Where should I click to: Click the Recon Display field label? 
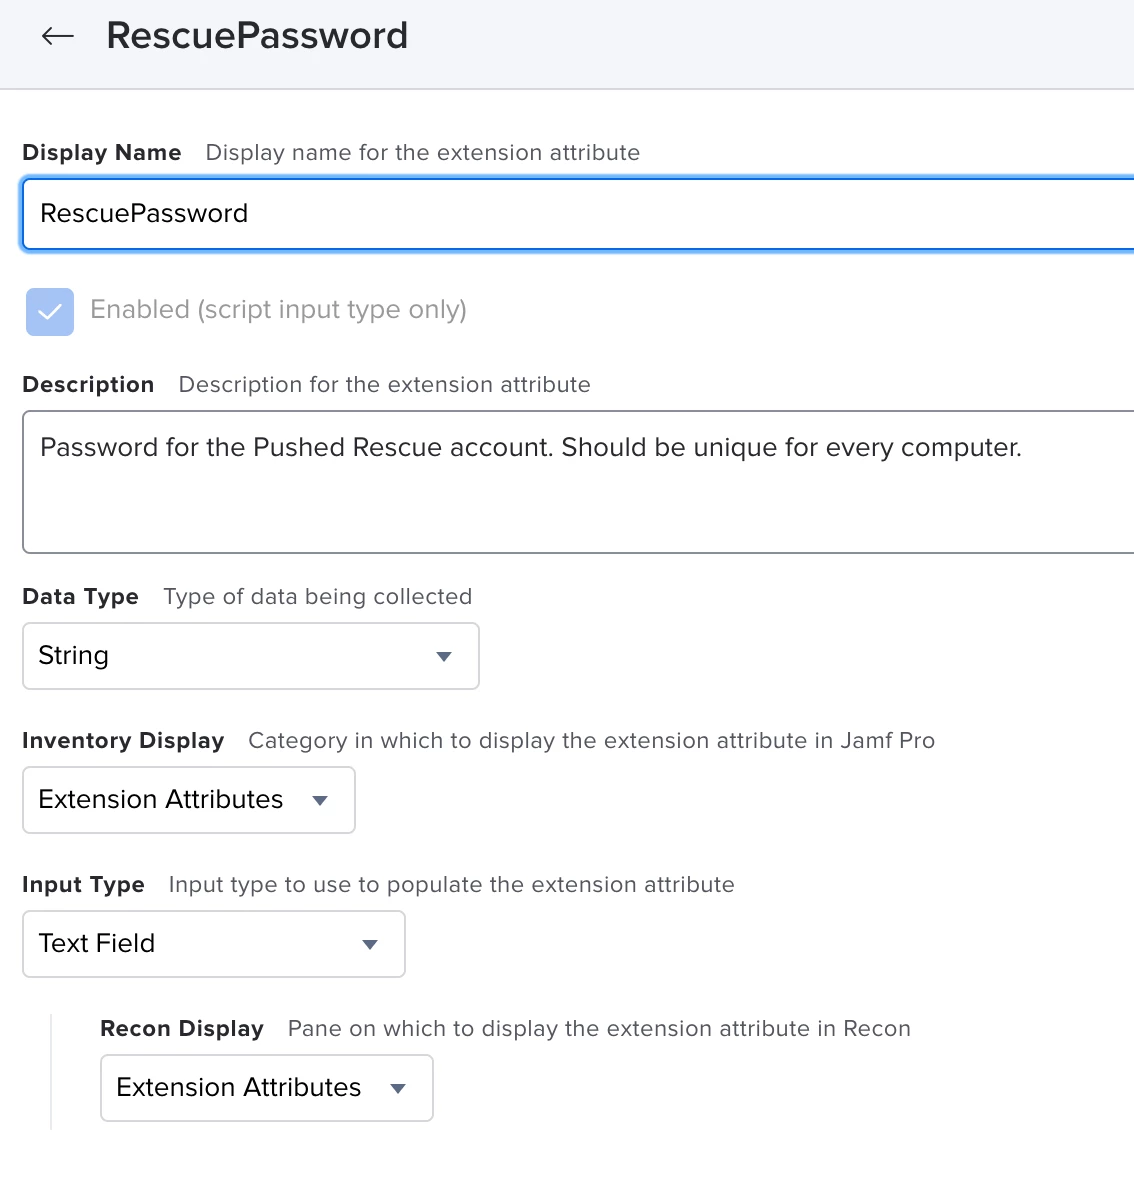click(182, 1029)
